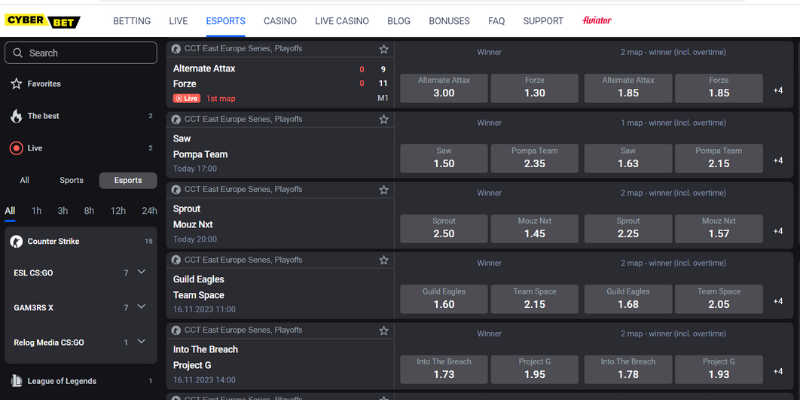Show +4 more markets for Sprout match
This screenshot has height=400, width=800.
tap(778, 231)
